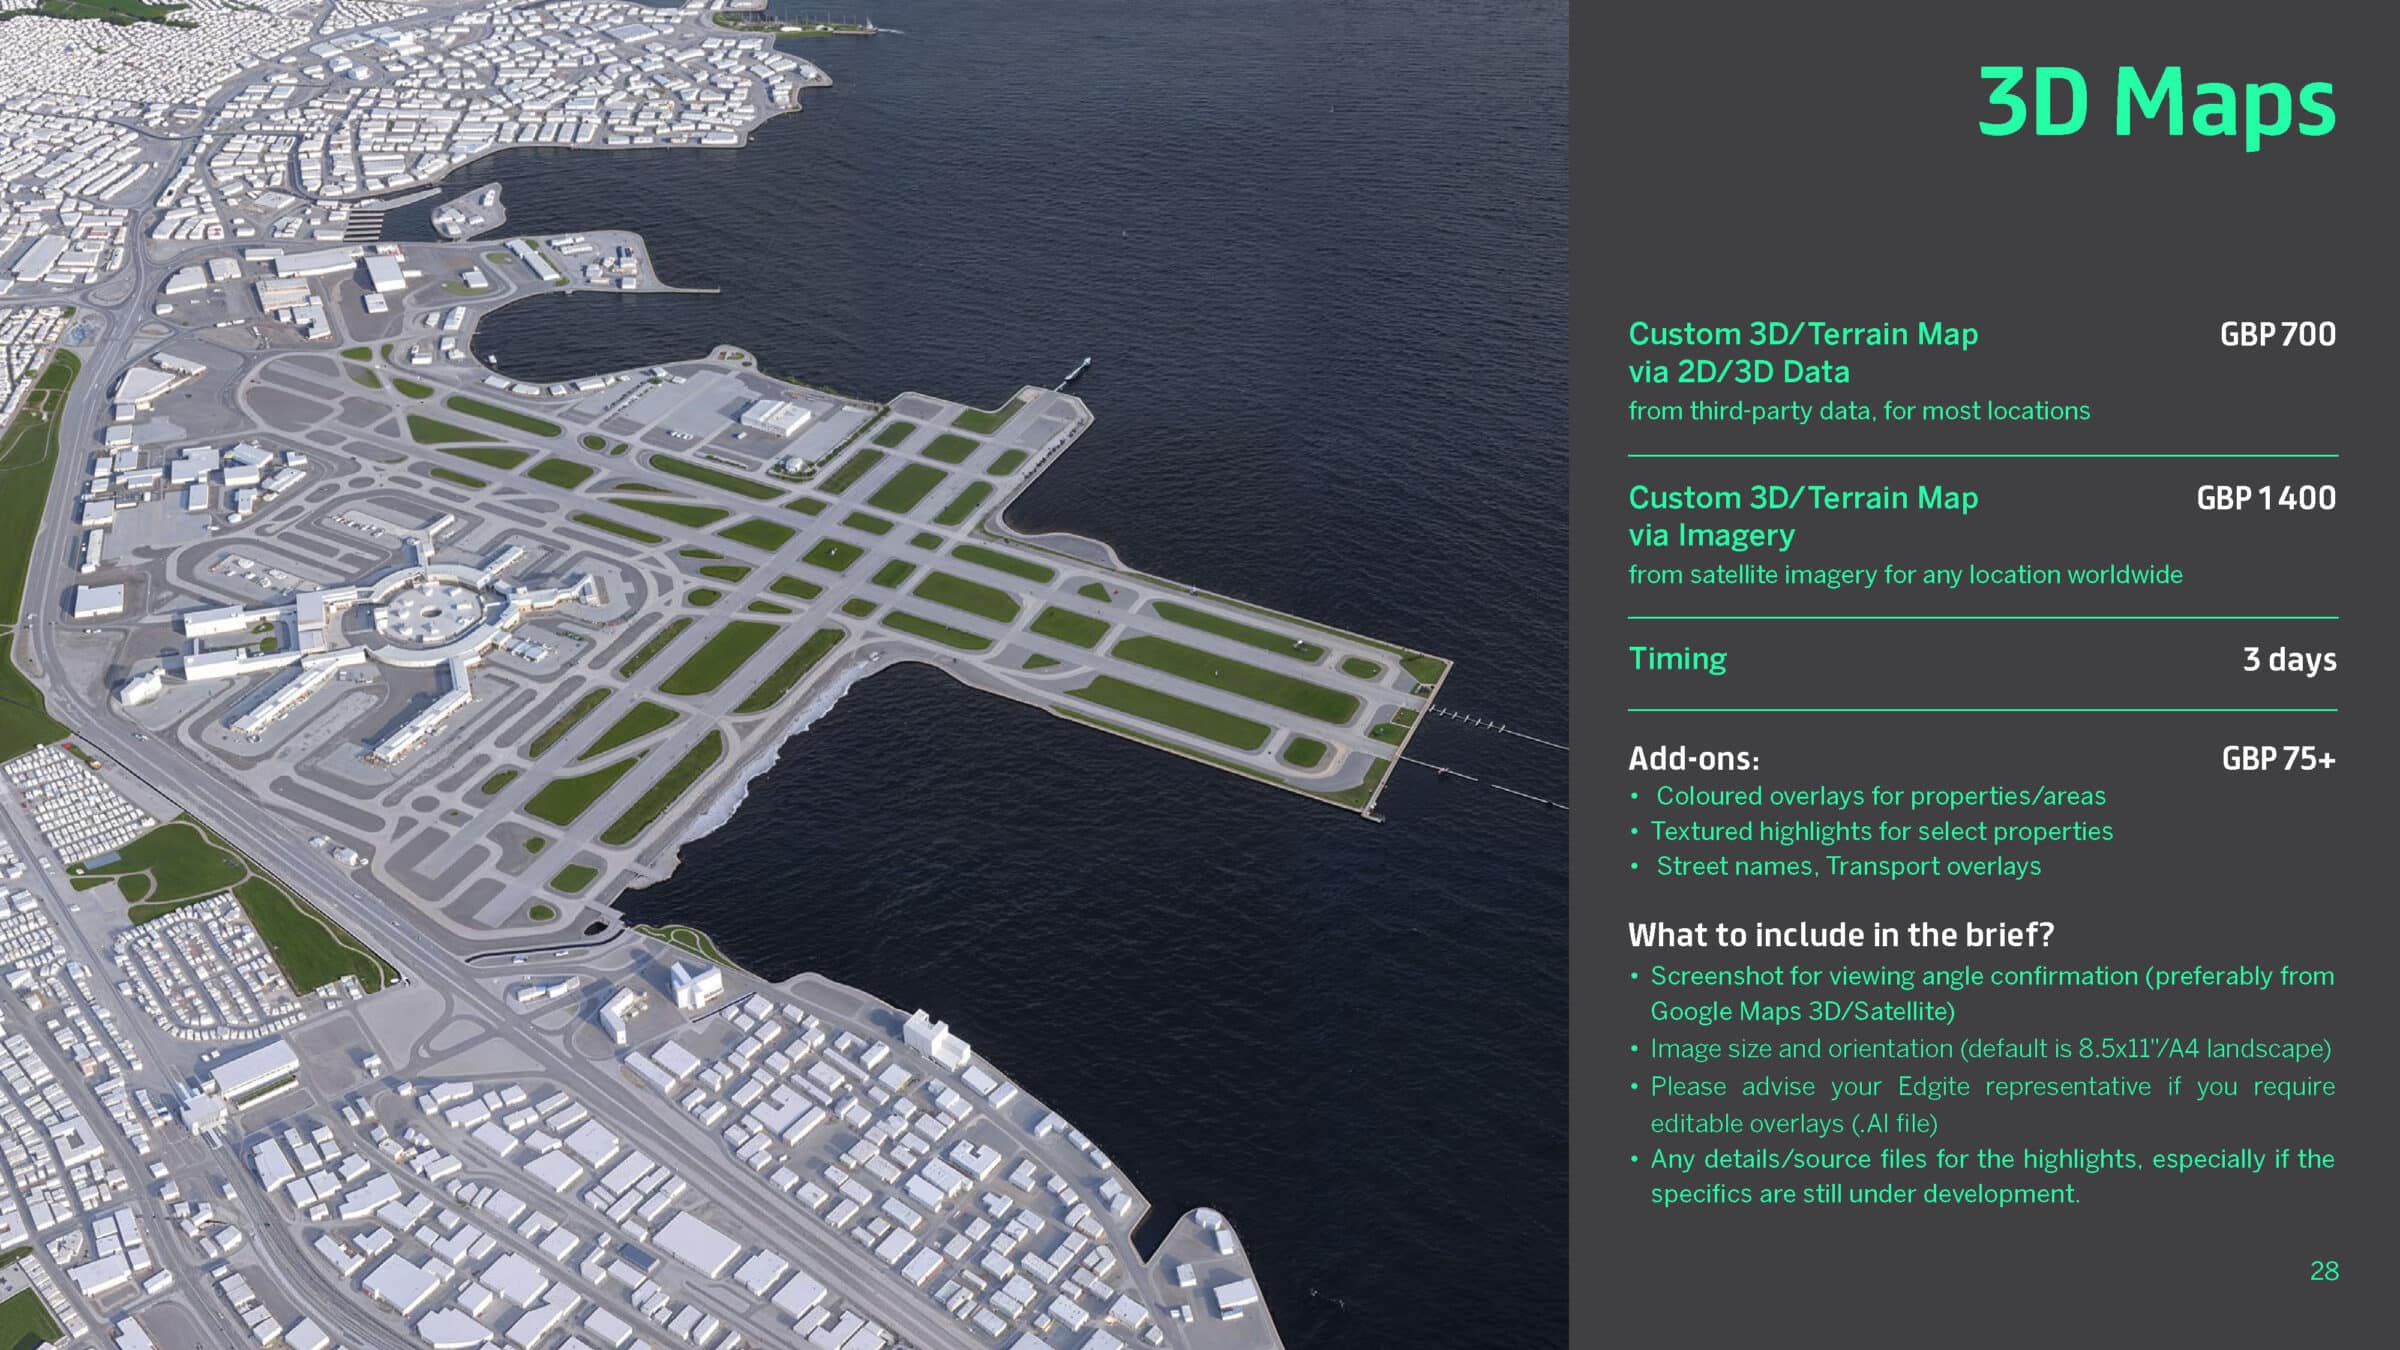Click the GBP 75+ add-on price
The width and height of the screenshot is (2400, 1350).
tap(2277, 759)
